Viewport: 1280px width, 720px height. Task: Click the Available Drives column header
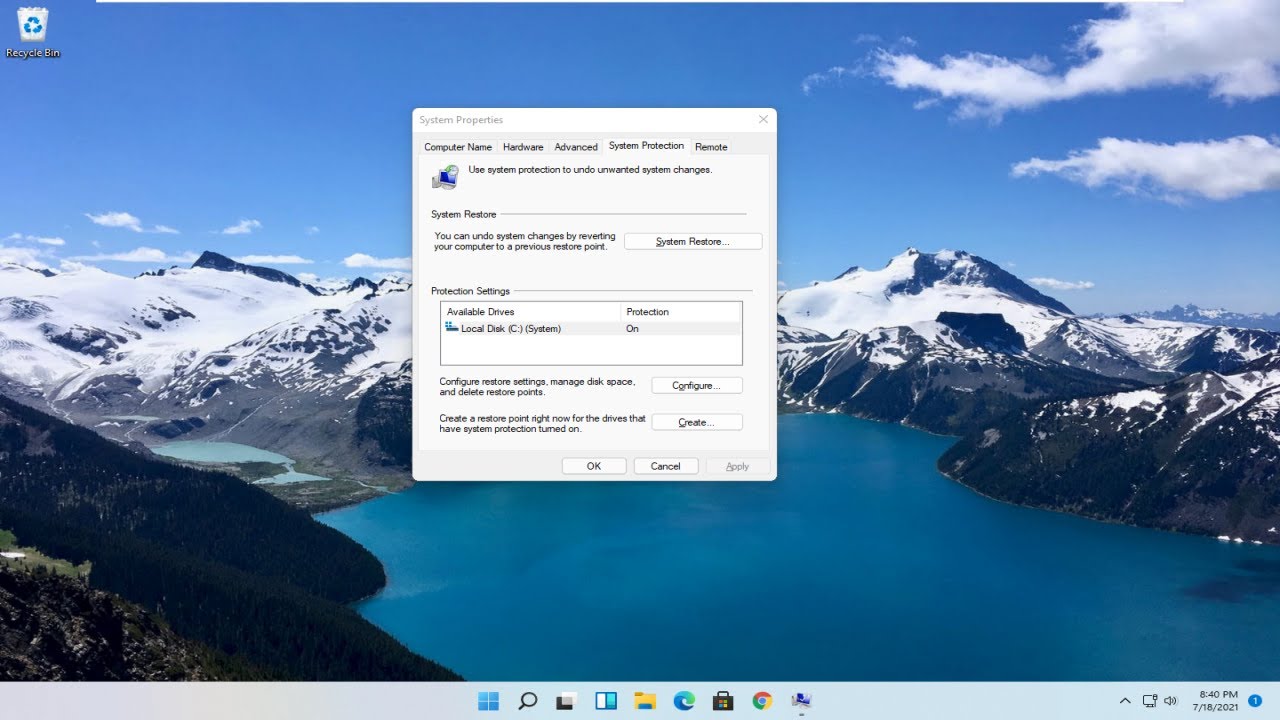[x=531, y=312]
